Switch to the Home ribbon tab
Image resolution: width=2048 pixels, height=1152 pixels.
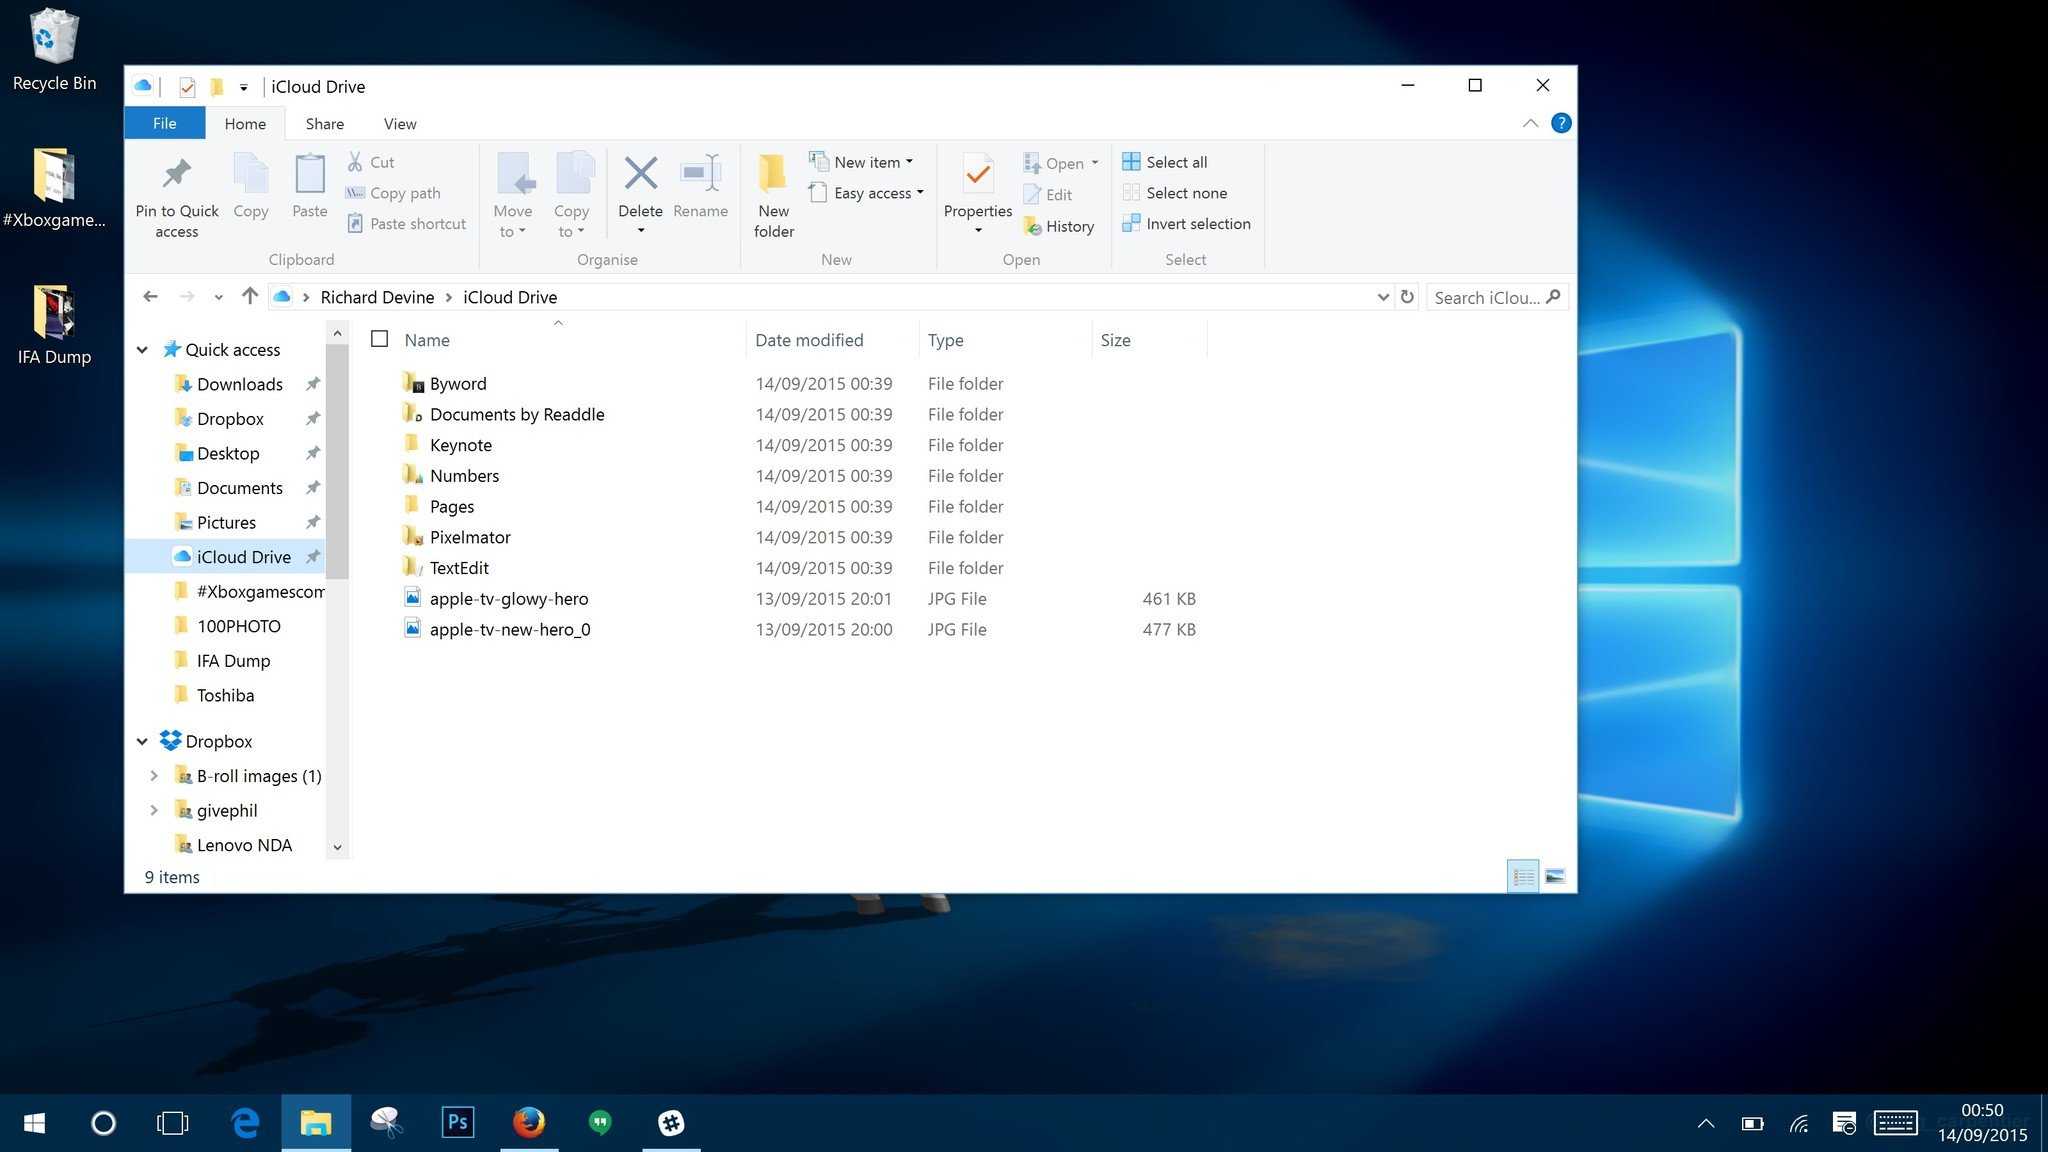(245, 123)
